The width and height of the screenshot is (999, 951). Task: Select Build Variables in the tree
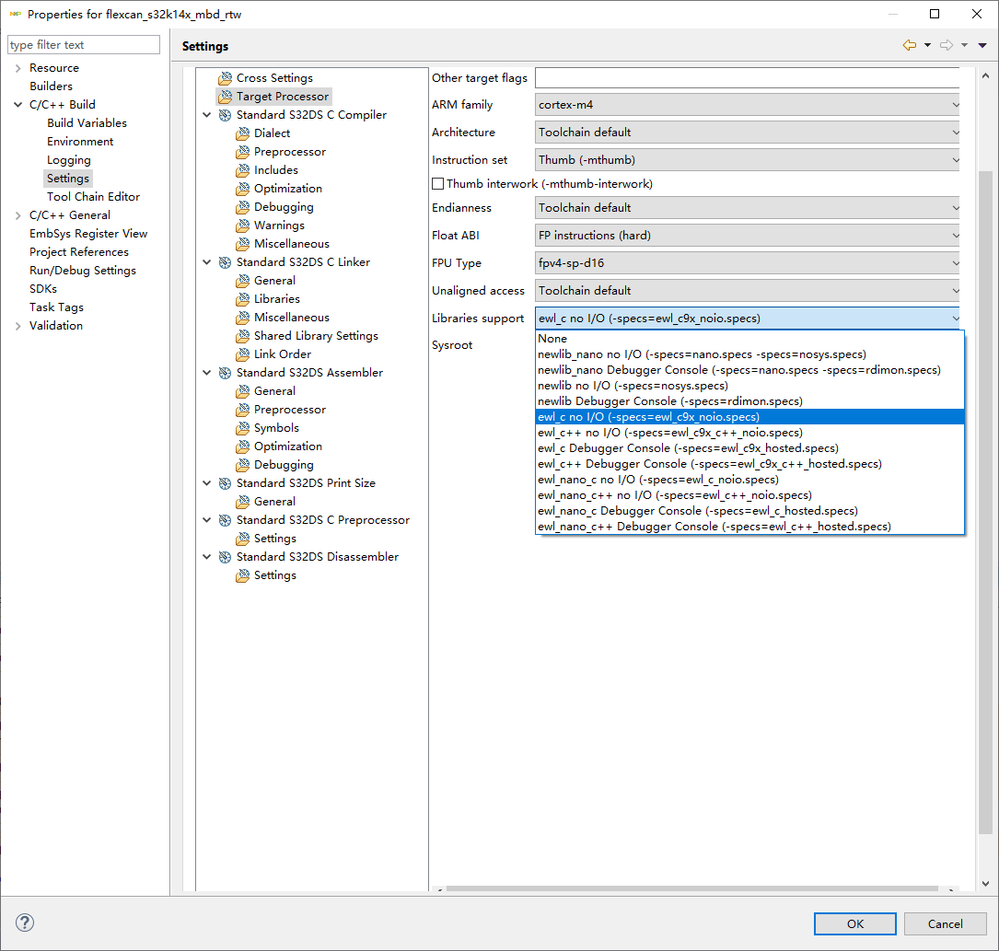coord(87,123)
